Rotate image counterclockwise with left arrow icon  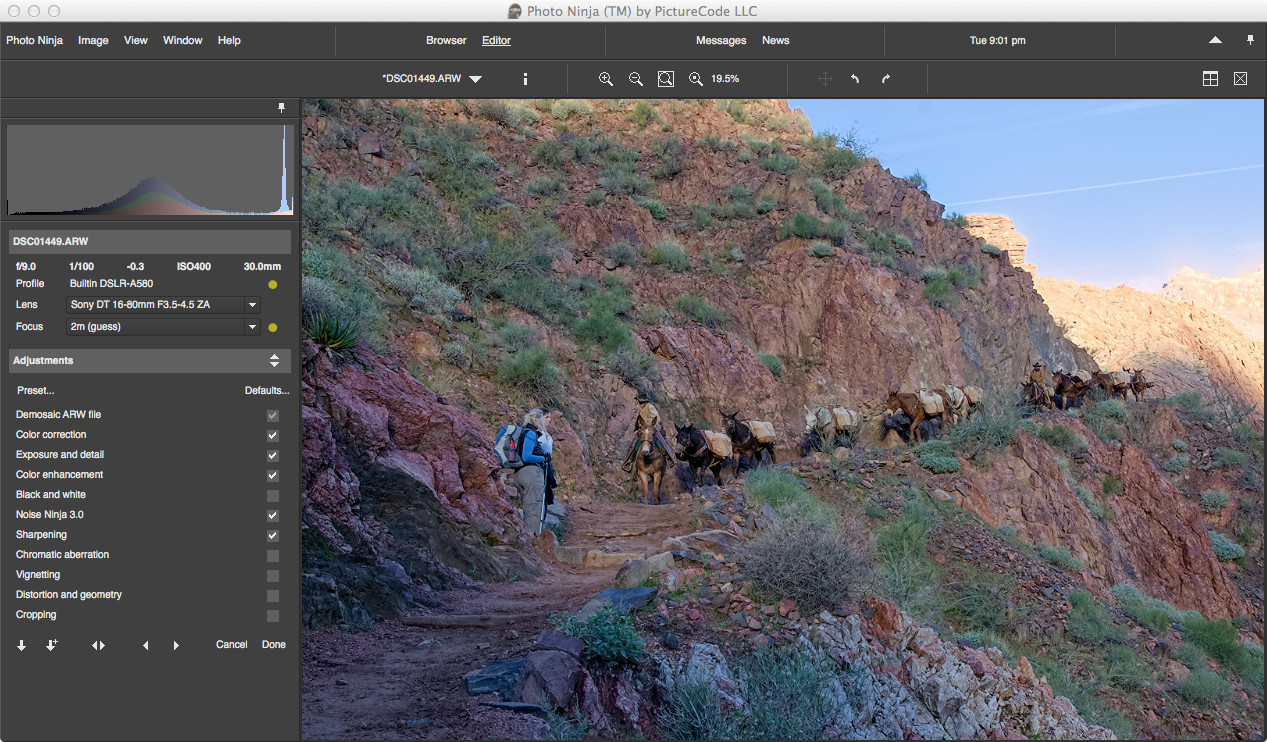[x=855, y=79]
